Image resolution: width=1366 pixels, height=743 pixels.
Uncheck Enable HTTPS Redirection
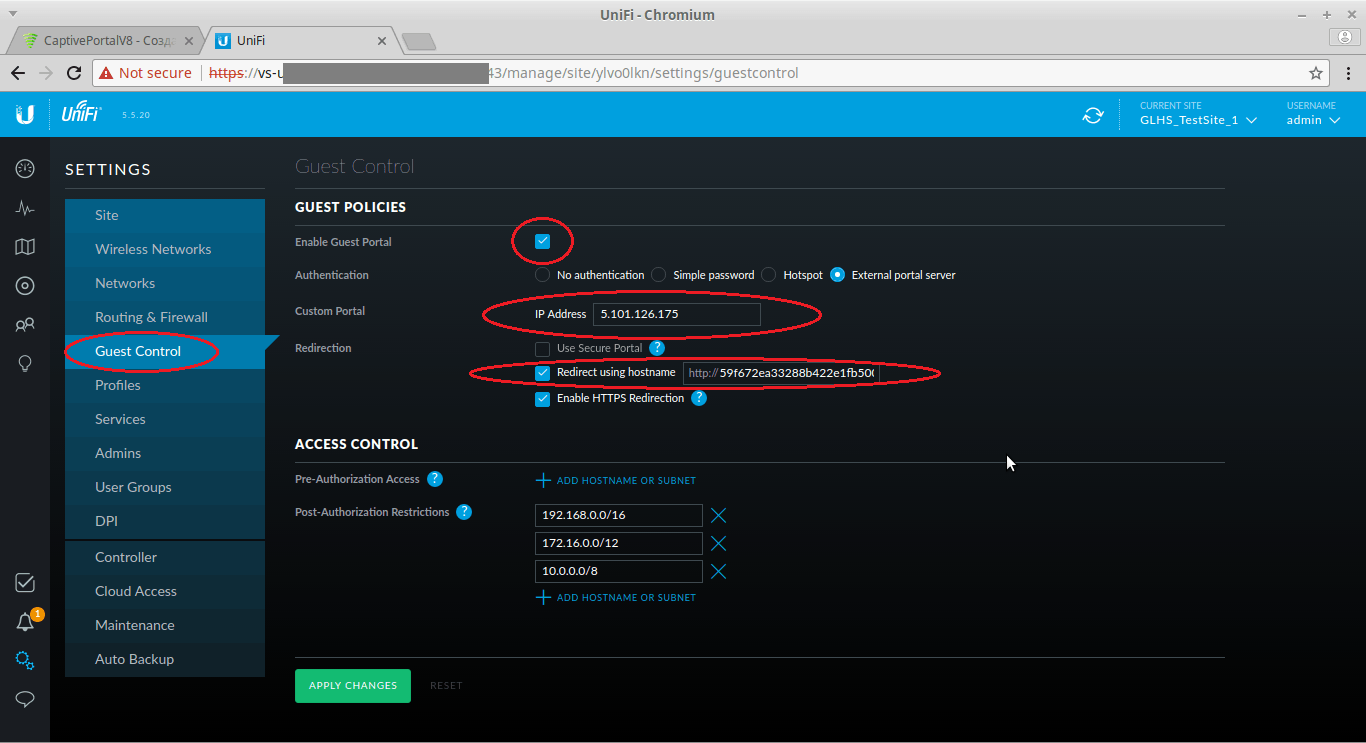pyautogui.click(x=542, y=399)
